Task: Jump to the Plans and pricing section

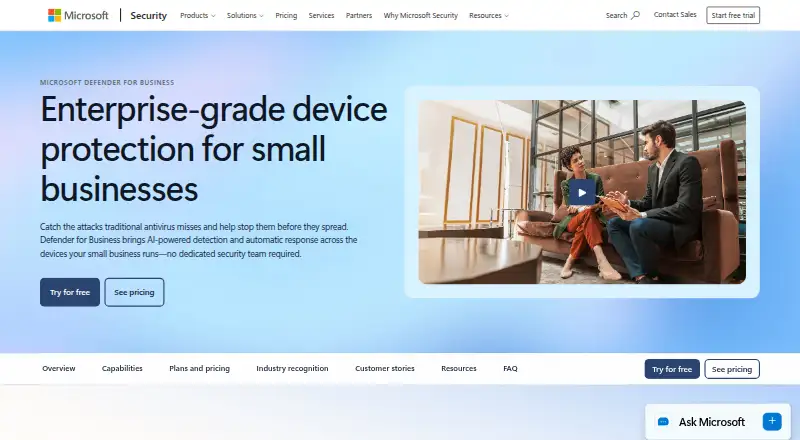Action: tap(199, 368)
